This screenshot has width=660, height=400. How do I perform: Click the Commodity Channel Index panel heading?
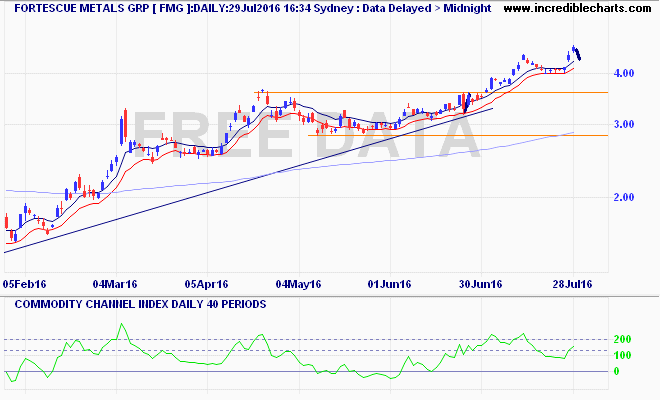(135, 303)
